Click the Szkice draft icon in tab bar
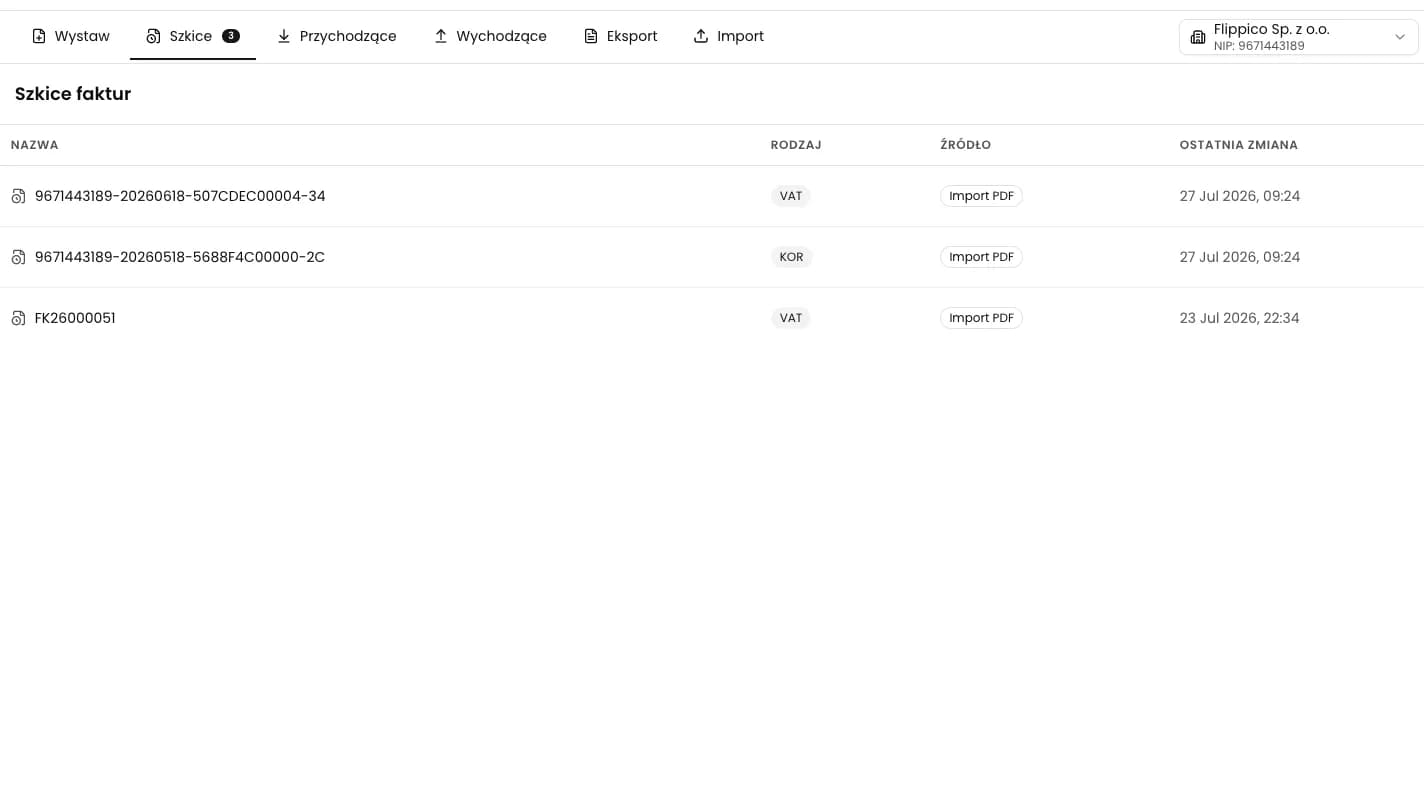Screen dimensions: 1424x806 pos(153,36)
